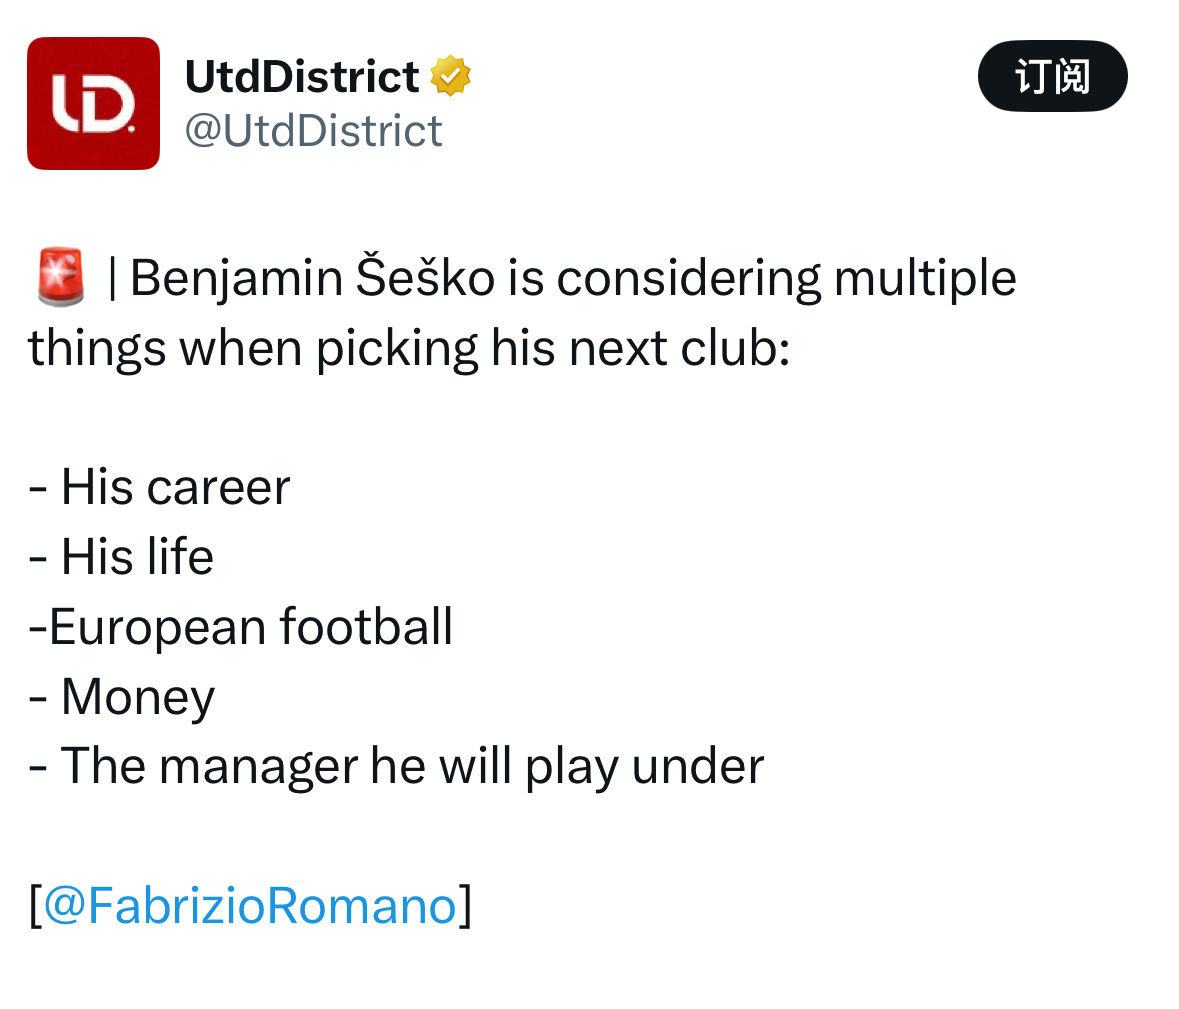Screen dimensions: 1179x1009
Task: Open the UtdDistrict display name
Action: [x=302, y=77]
